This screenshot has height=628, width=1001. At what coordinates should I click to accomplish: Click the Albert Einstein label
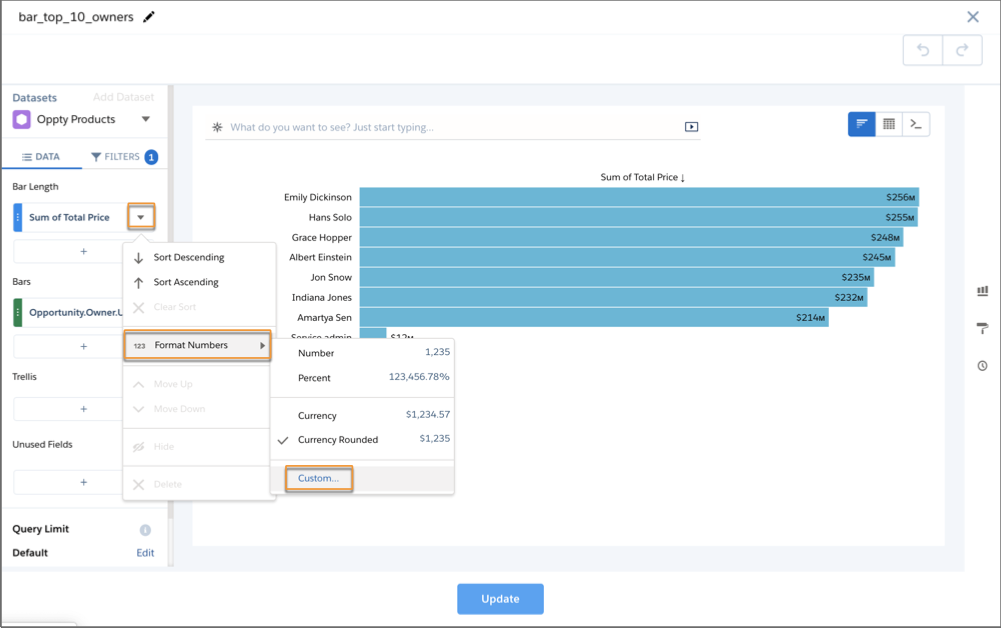pyautogui.click(x=320, y=257)
